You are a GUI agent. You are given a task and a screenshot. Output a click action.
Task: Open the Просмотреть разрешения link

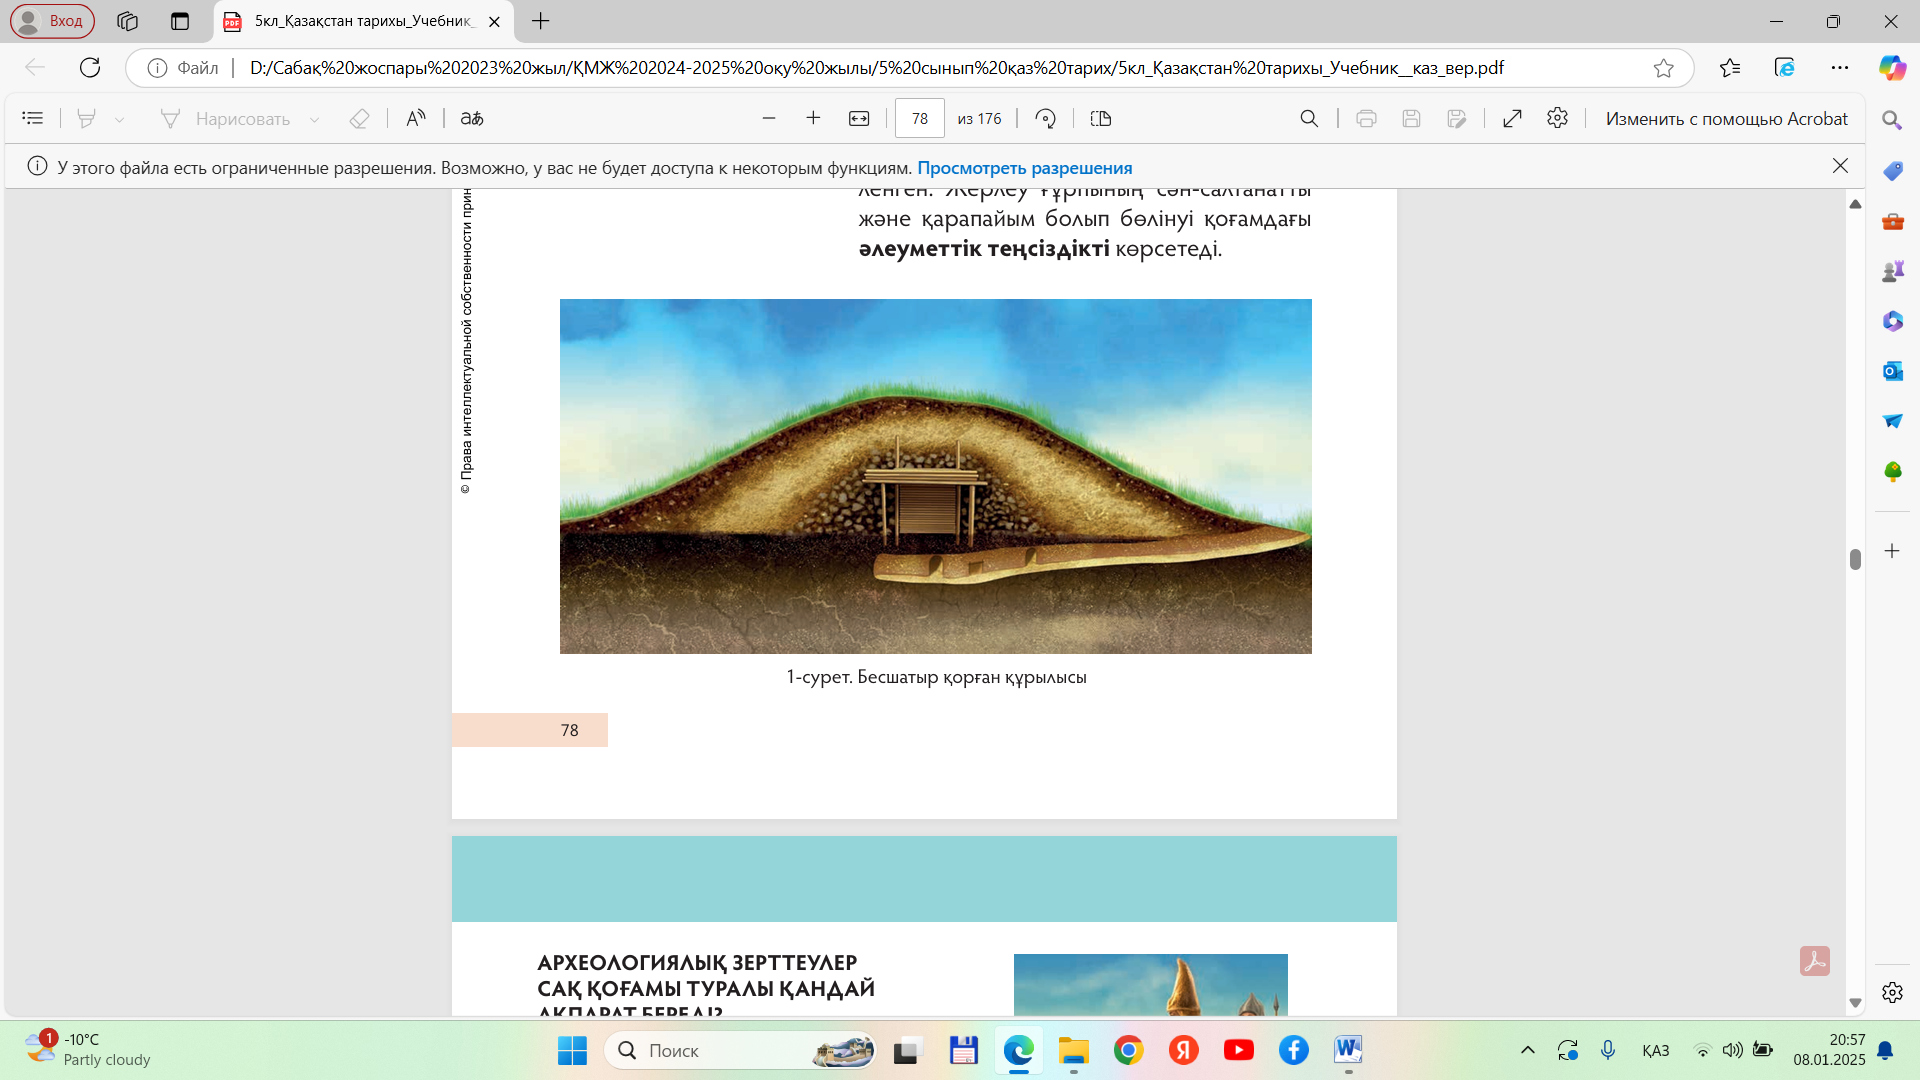pos(1025,167)
